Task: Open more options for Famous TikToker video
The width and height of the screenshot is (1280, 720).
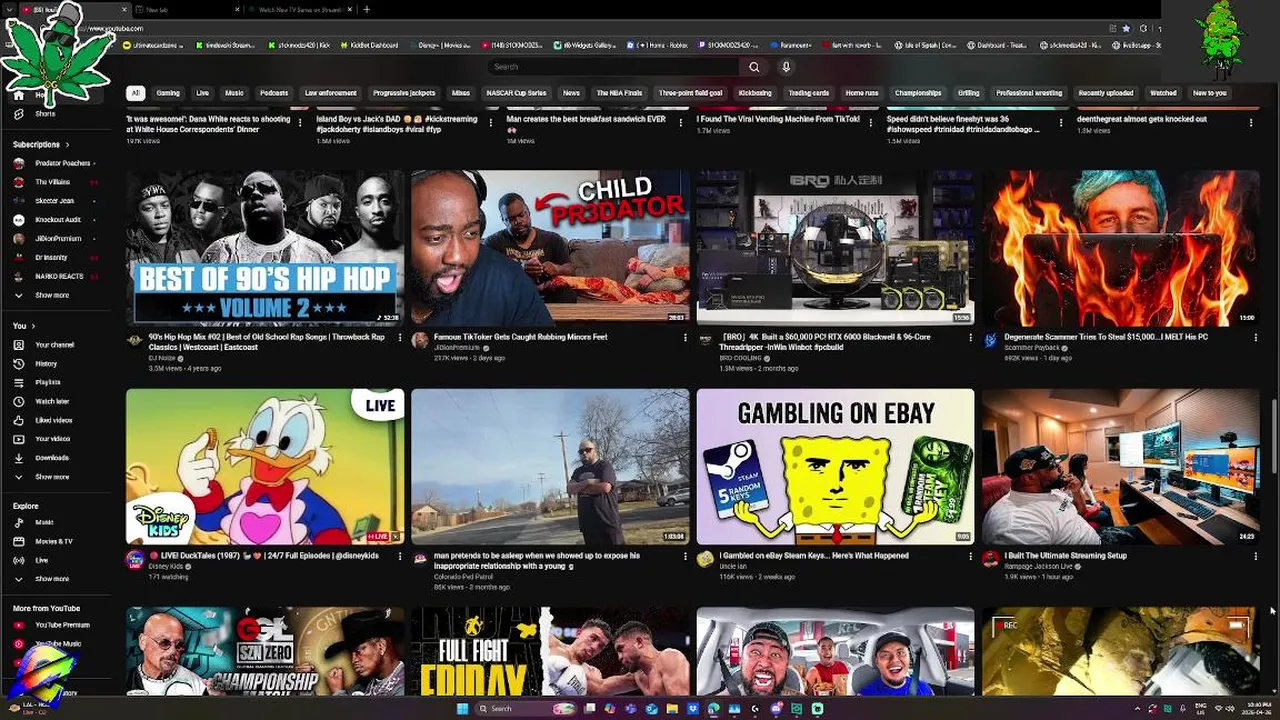Action: pyautogui.click(x=685, y=338)
